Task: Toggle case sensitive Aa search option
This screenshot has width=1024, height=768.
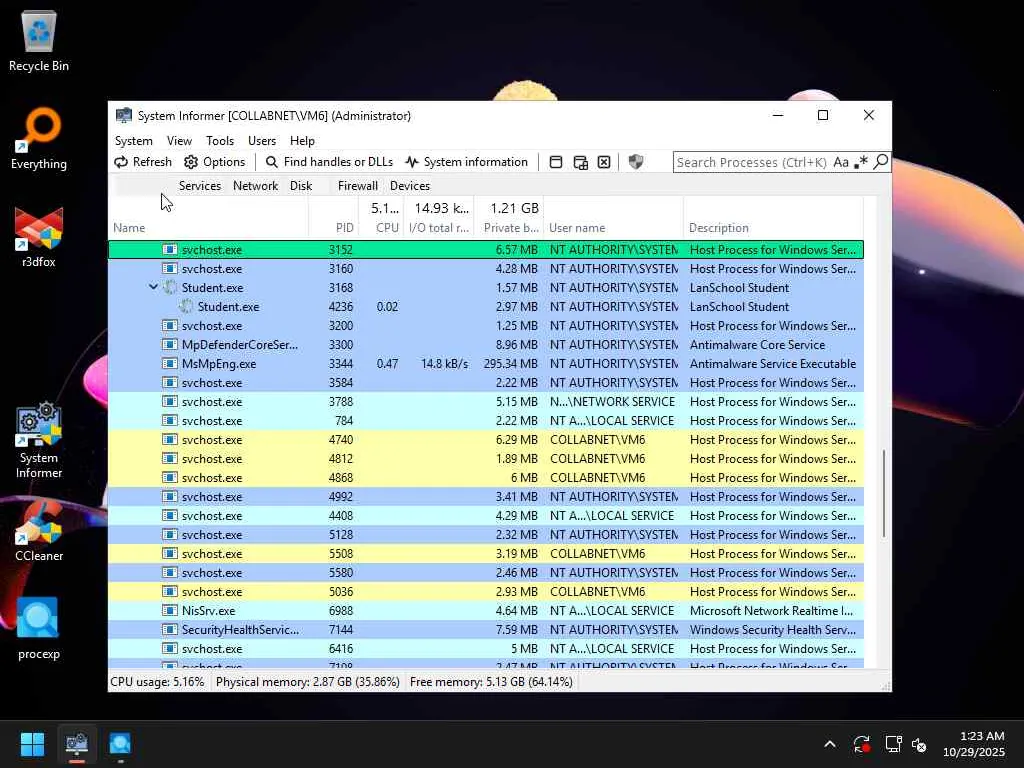Action: (x=841, y=162)
